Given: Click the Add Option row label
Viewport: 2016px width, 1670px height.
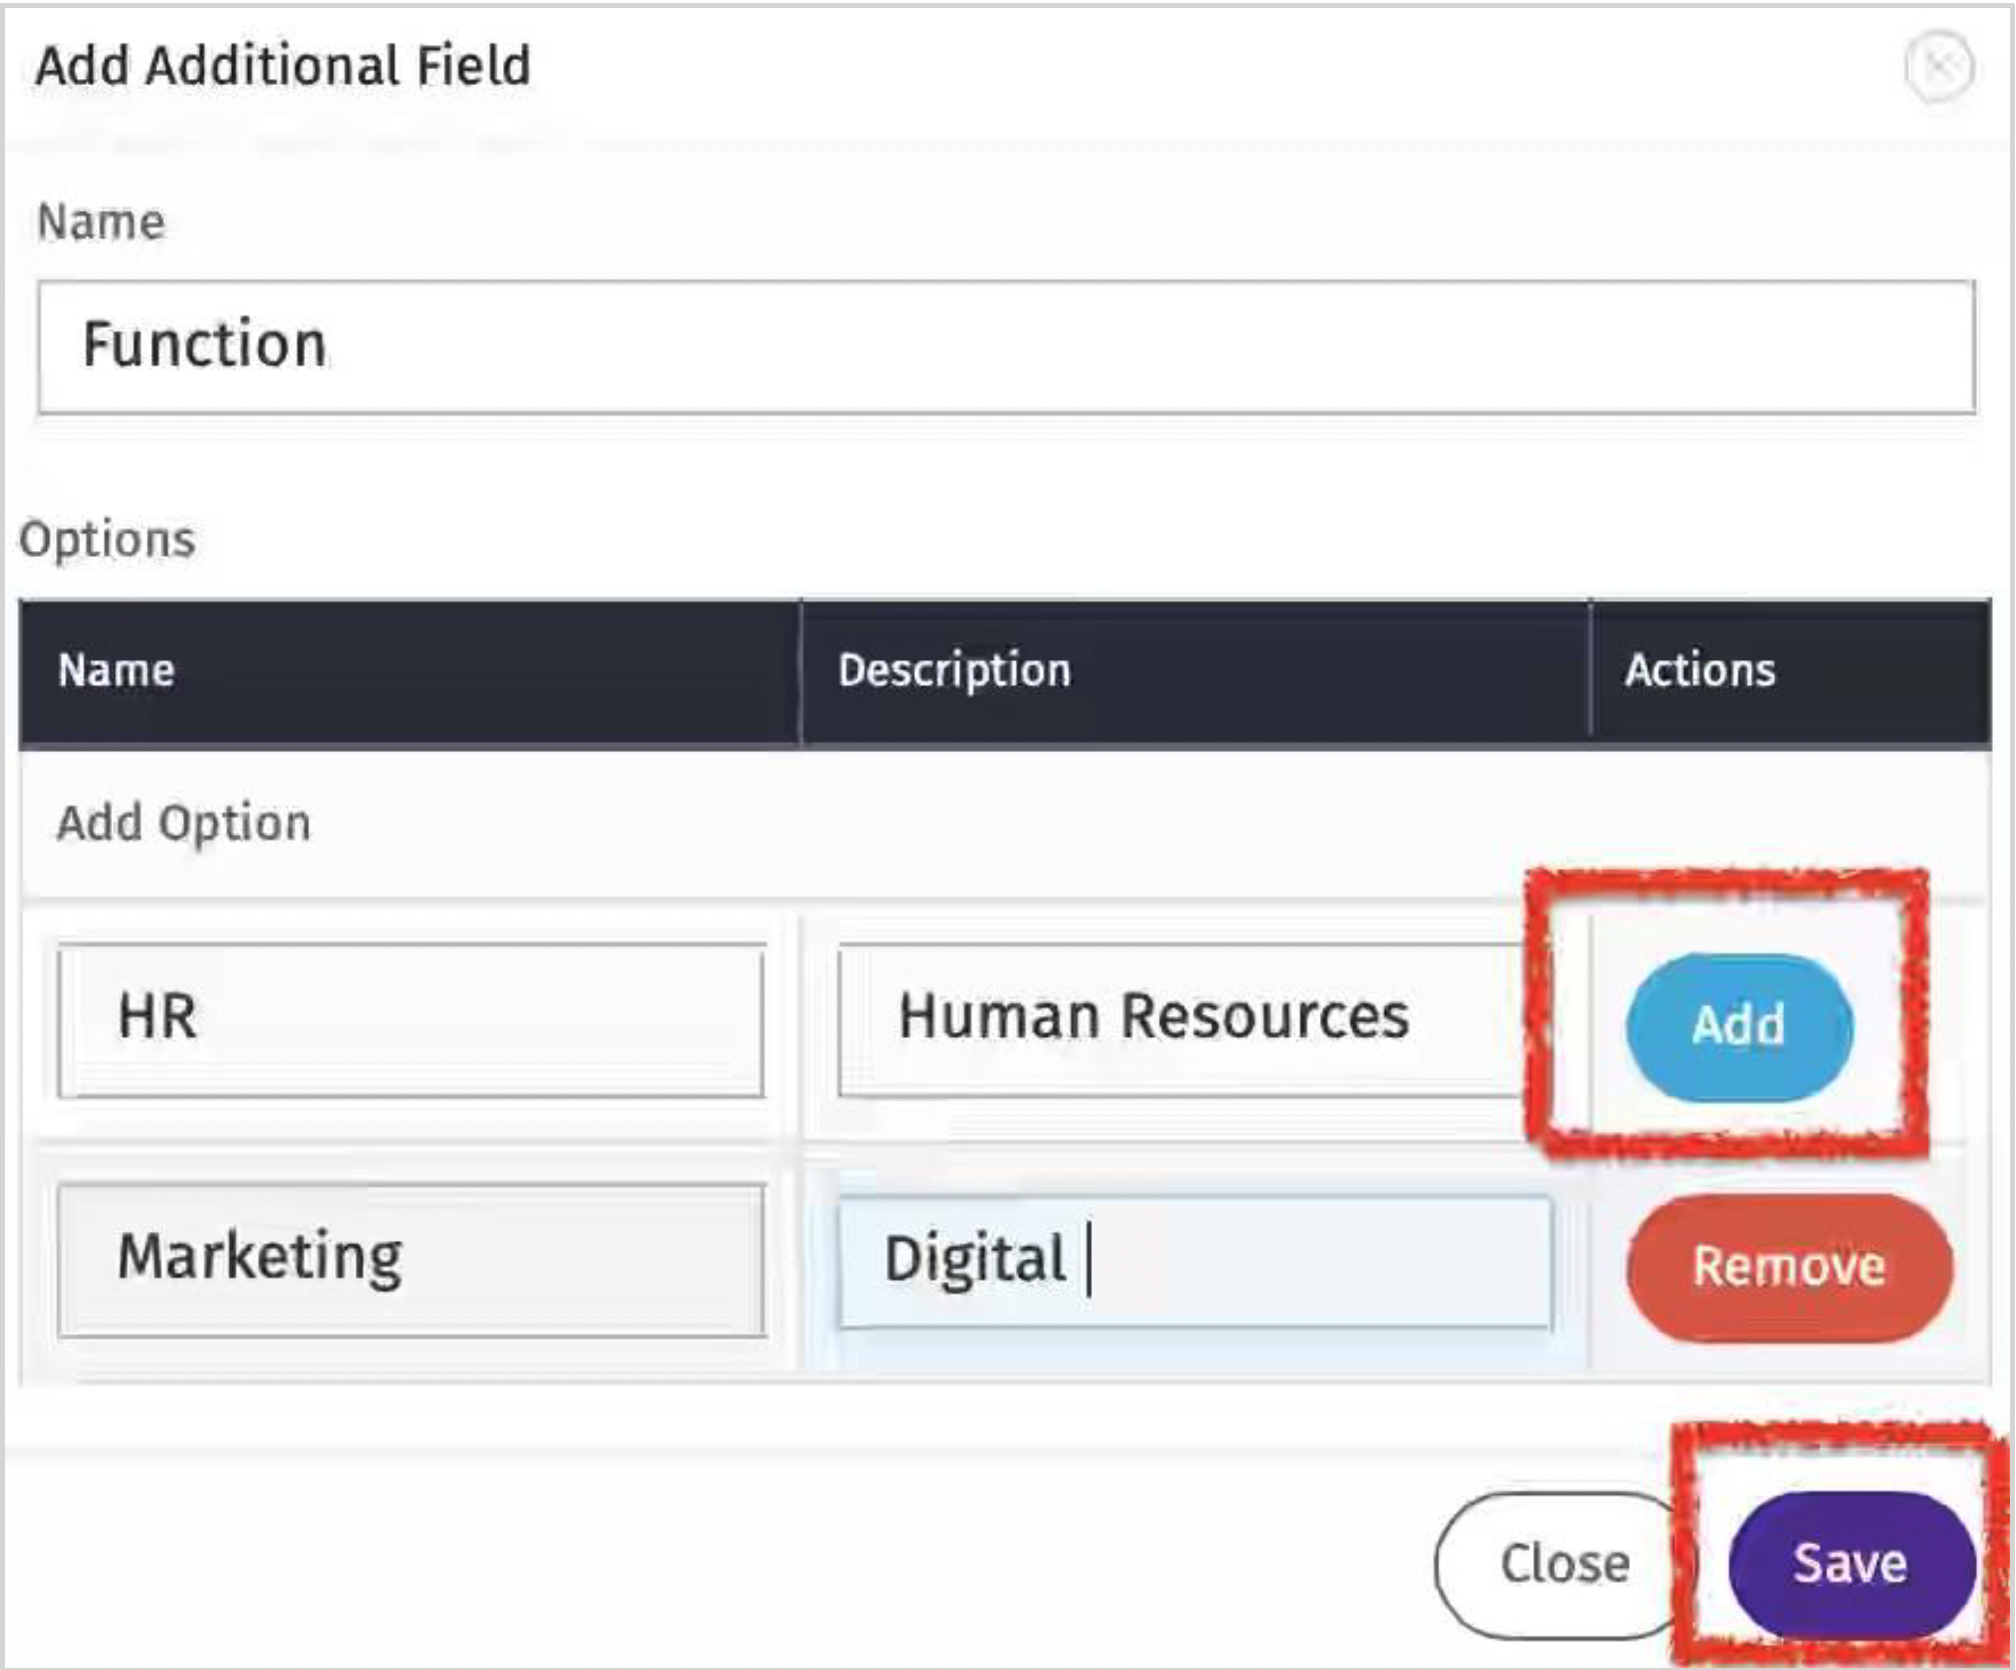Looking at the screenshot, I should point(184,824).
